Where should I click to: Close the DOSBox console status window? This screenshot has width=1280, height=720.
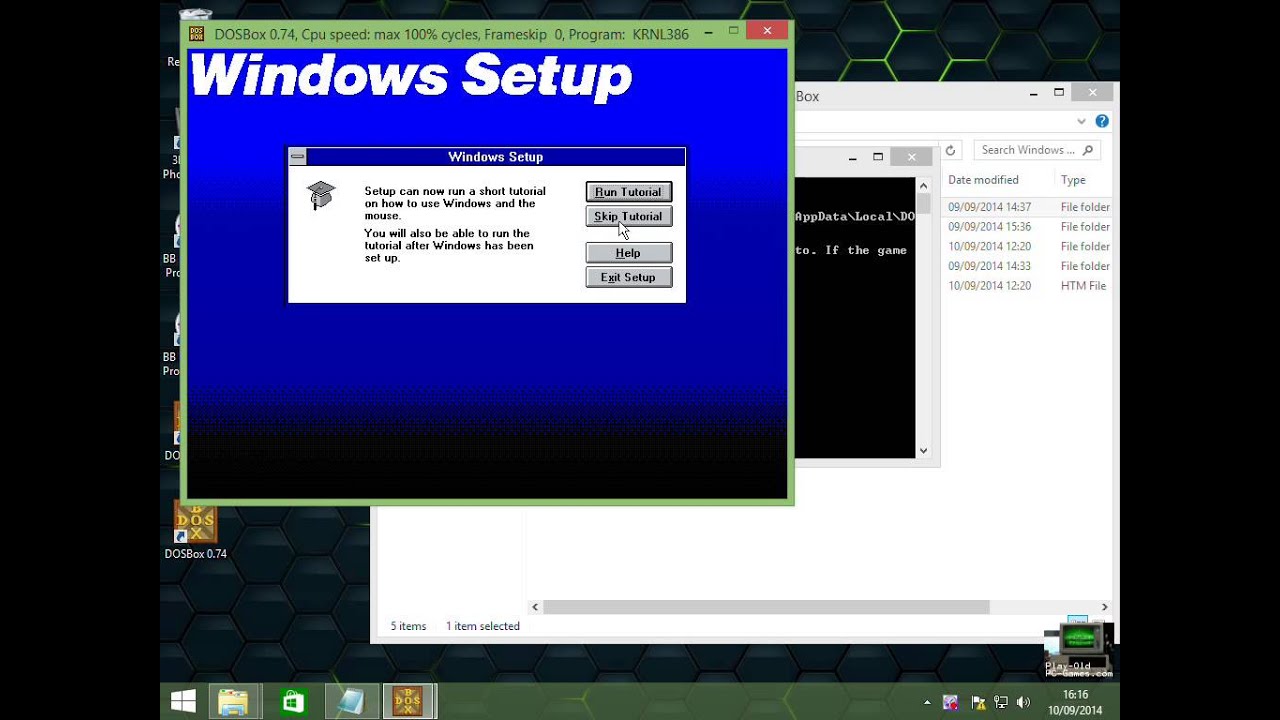911,157
